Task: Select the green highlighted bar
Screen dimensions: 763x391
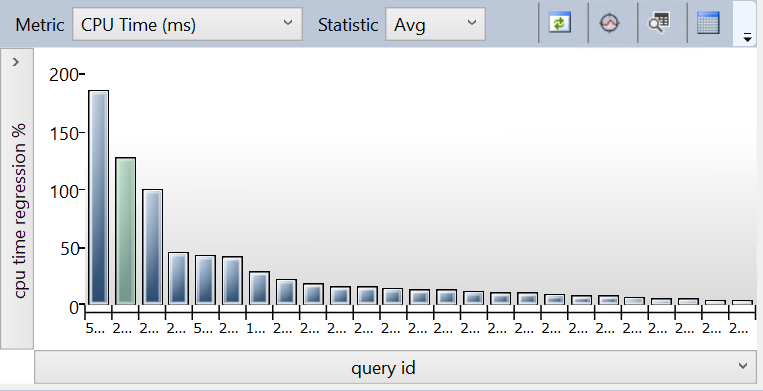Action: (126, 231)
